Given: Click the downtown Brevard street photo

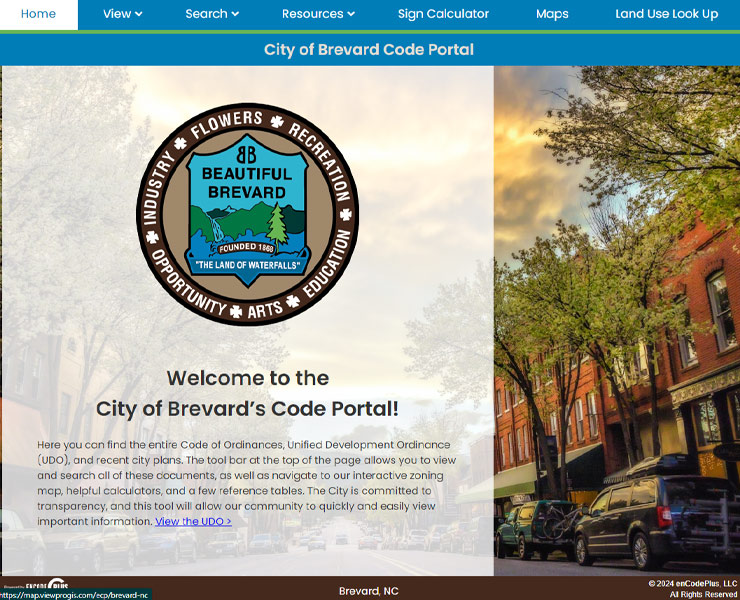Looking at the screenshot, I should coord(616,321).
